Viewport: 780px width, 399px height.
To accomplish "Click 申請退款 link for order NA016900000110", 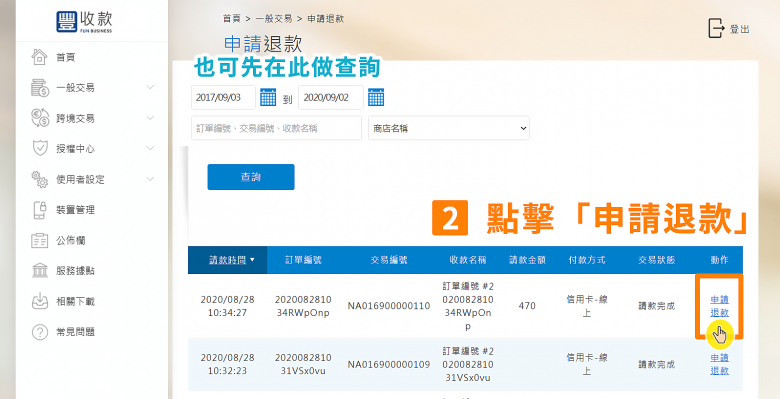I will tap(719, 306).
